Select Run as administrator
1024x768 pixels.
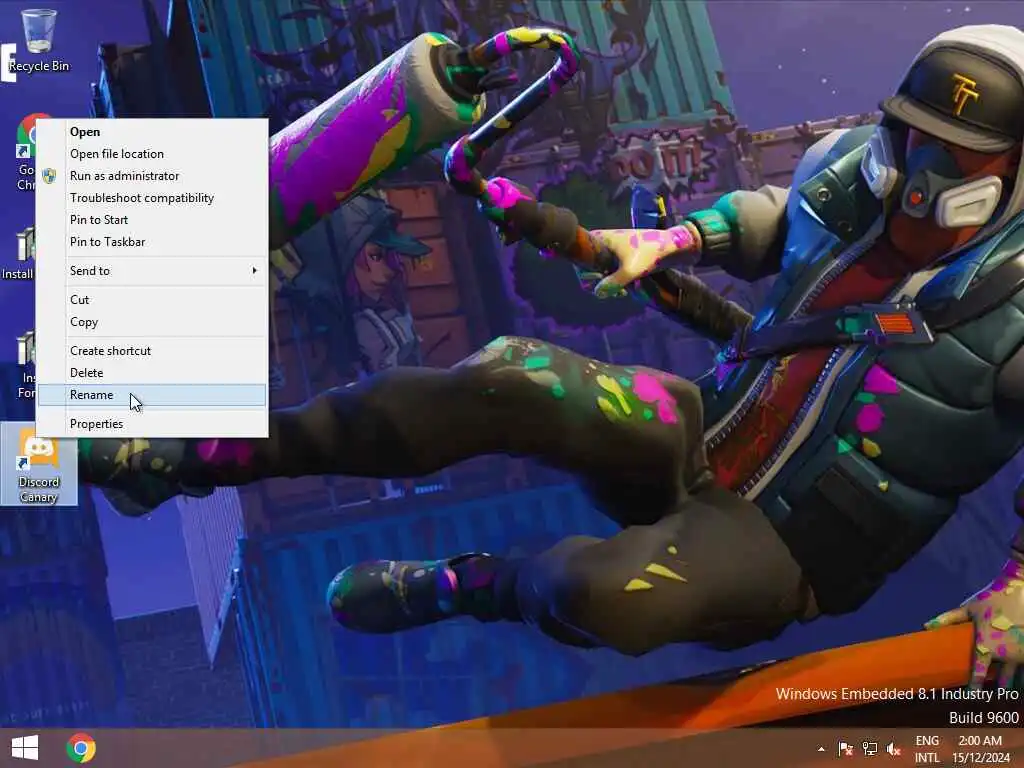coord(152,176)
